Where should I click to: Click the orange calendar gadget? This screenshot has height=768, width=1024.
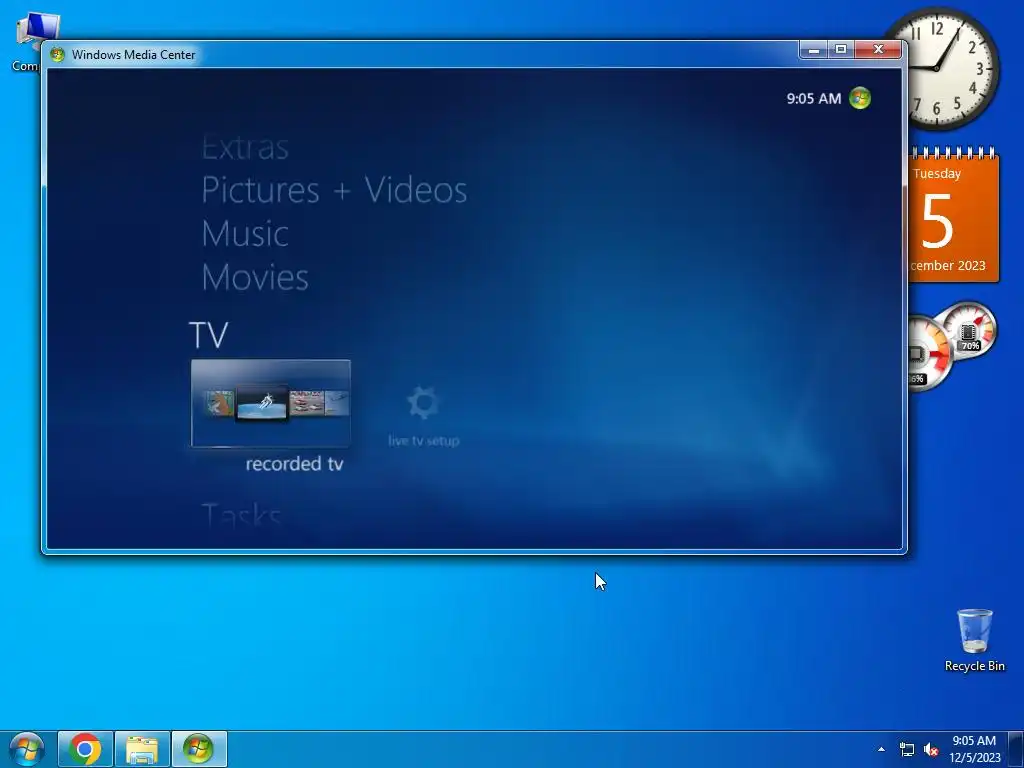pos(954,216)
